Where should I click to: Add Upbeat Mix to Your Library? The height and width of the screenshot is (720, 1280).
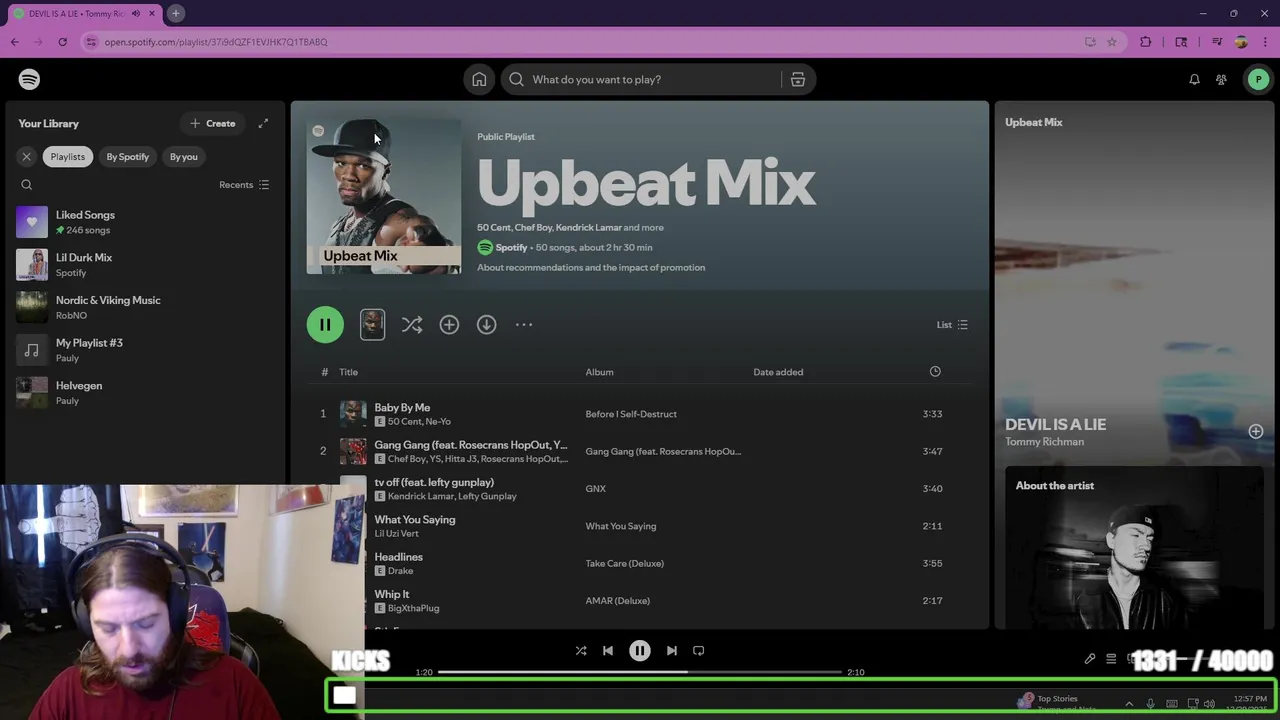click(x=449, y=325)
